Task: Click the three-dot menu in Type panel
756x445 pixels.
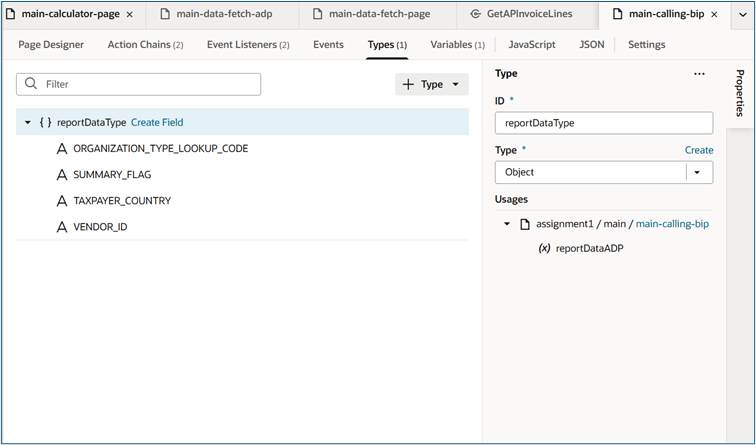Action: pyautogui.click(x=699, y=74)
